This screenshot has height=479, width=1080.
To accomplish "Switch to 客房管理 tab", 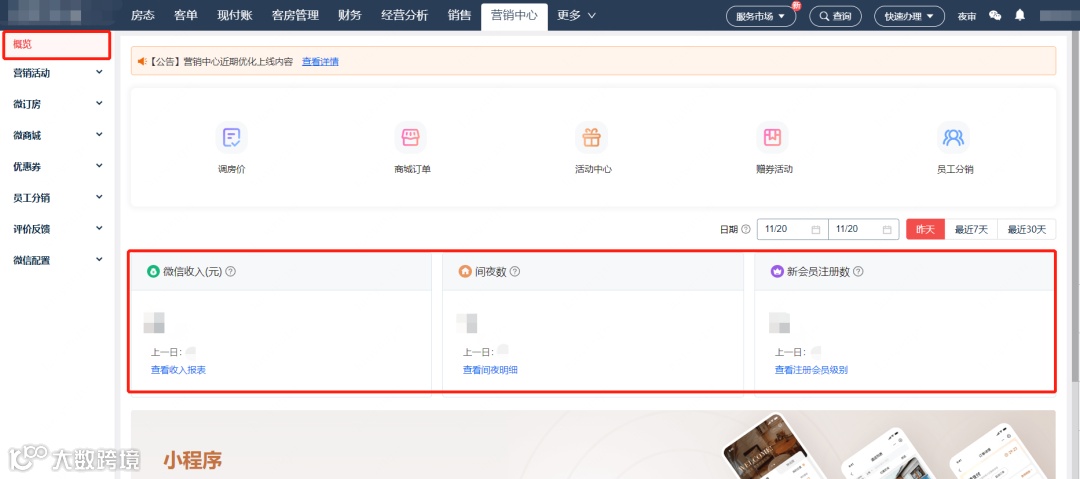I will (295, 15).
